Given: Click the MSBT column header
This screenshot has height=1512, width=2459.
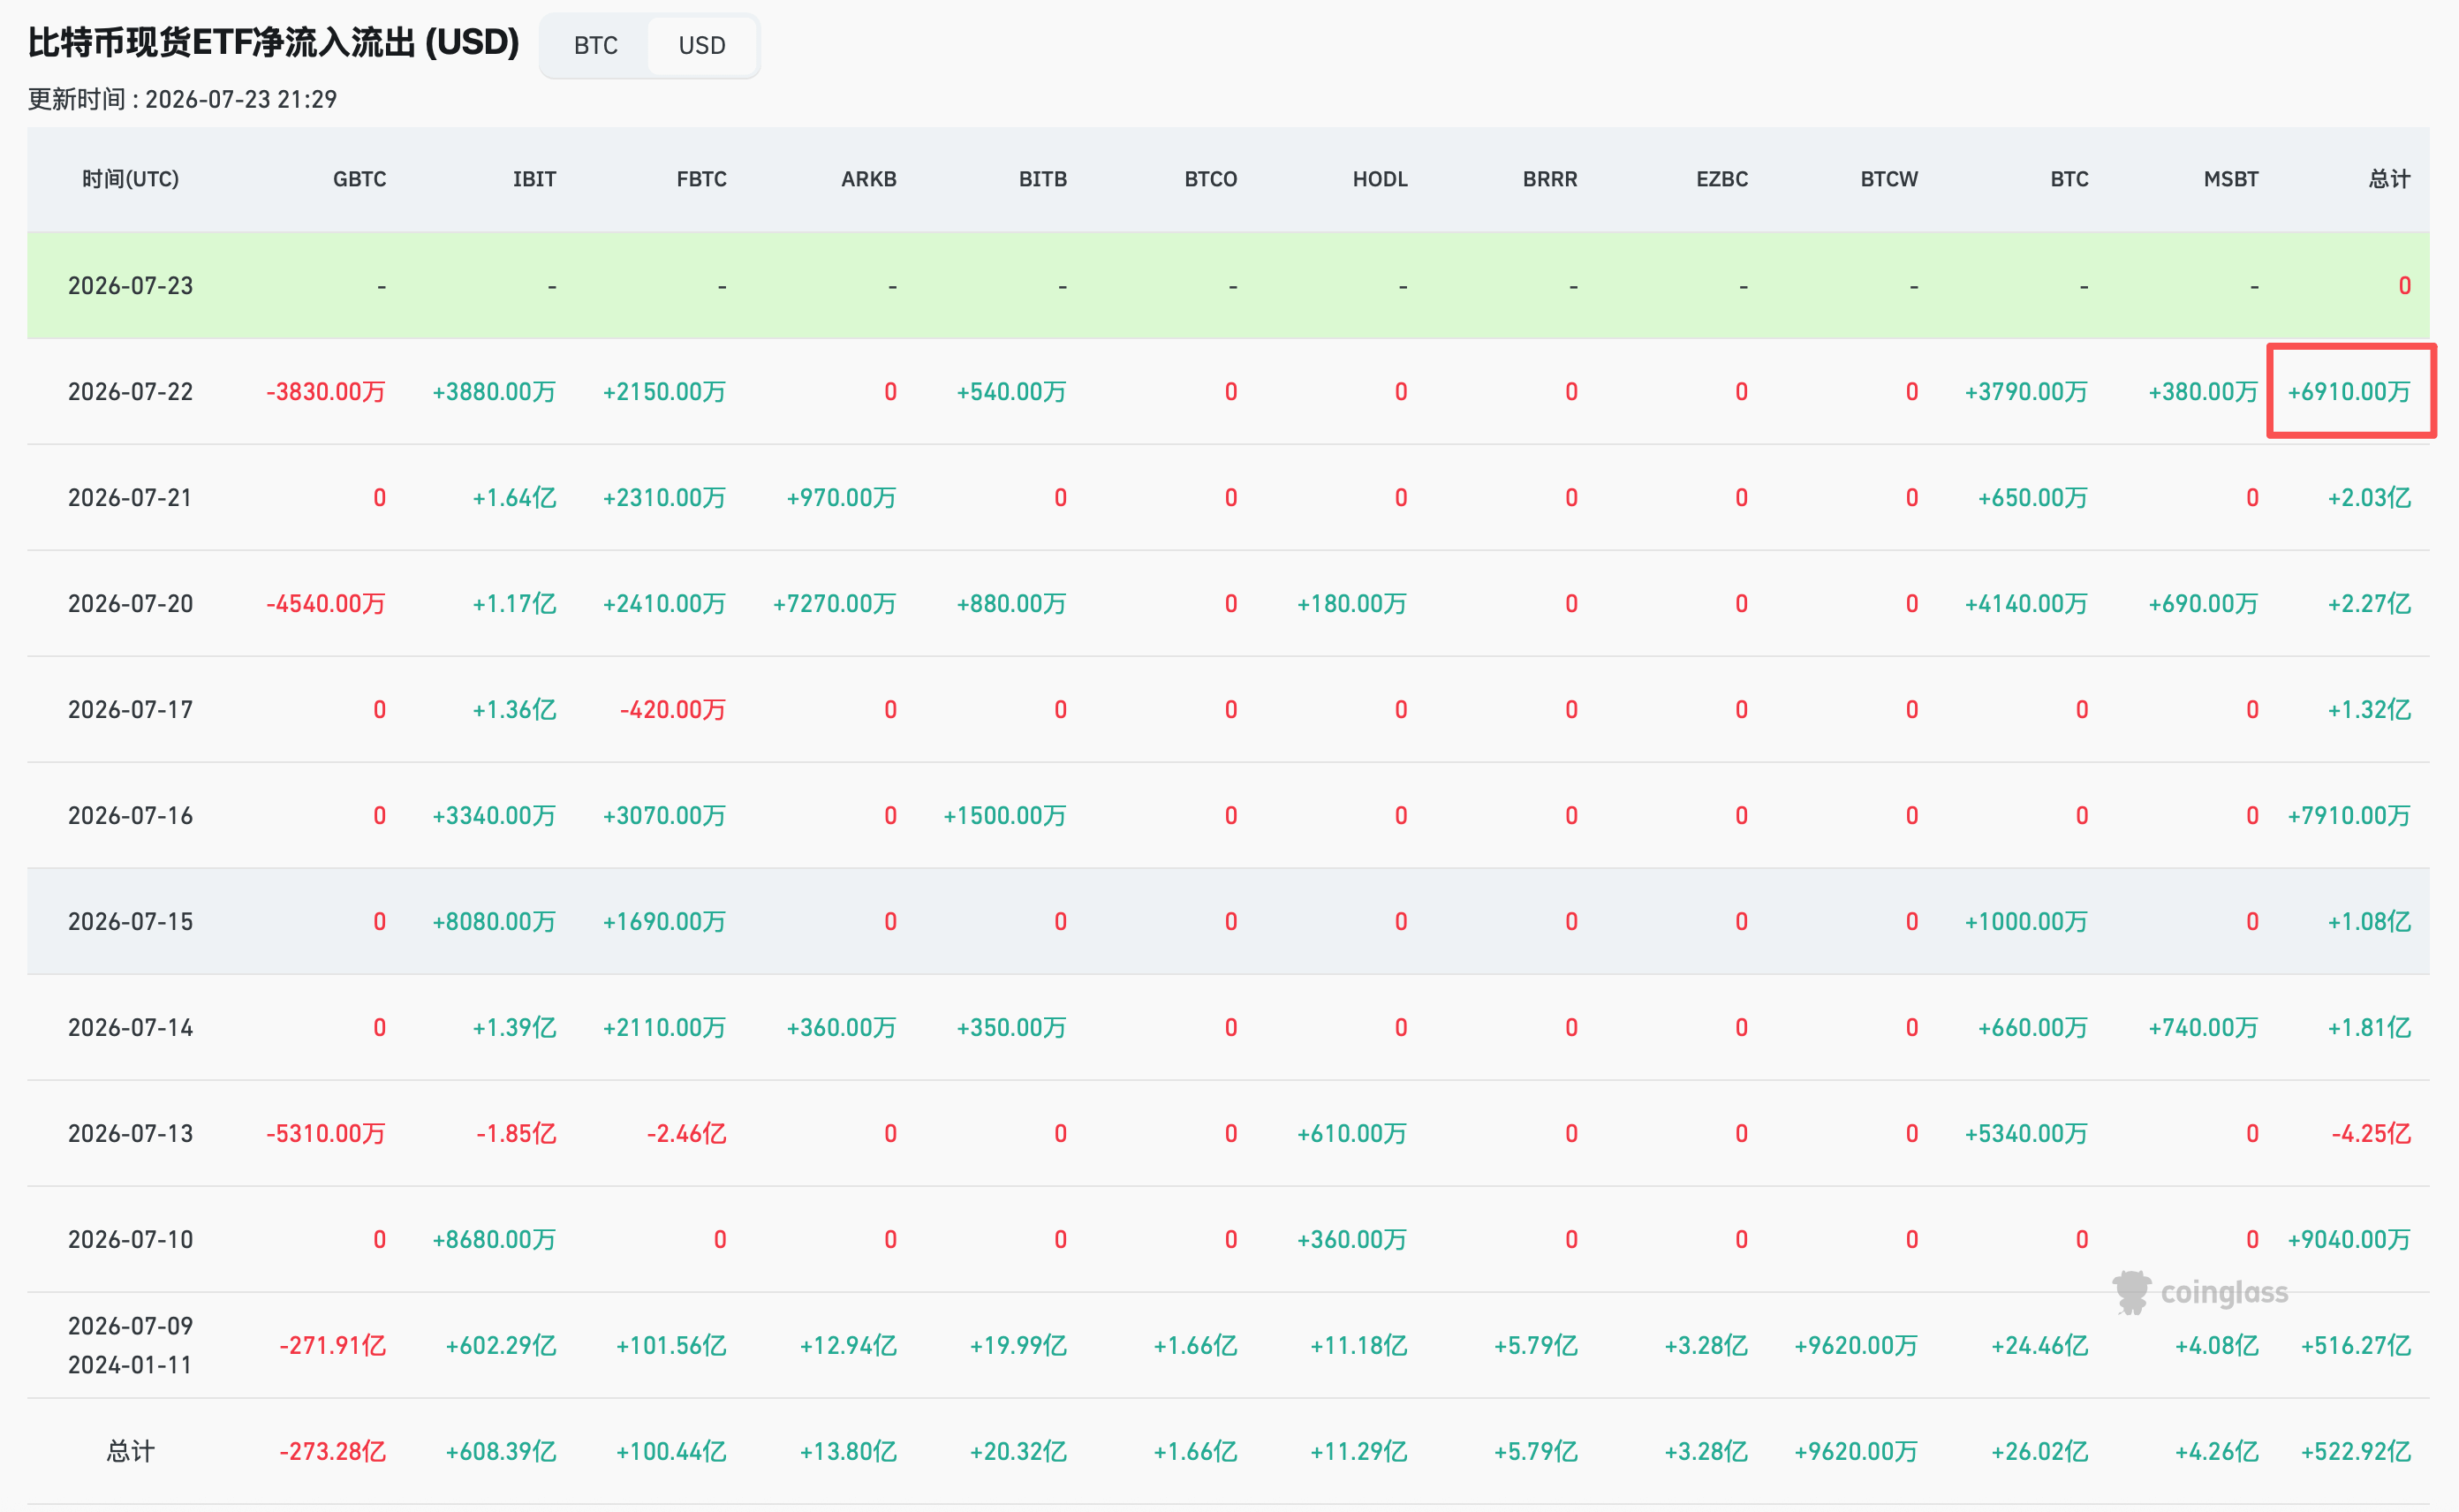Looking at the screenshot, I should [2231, 179].
